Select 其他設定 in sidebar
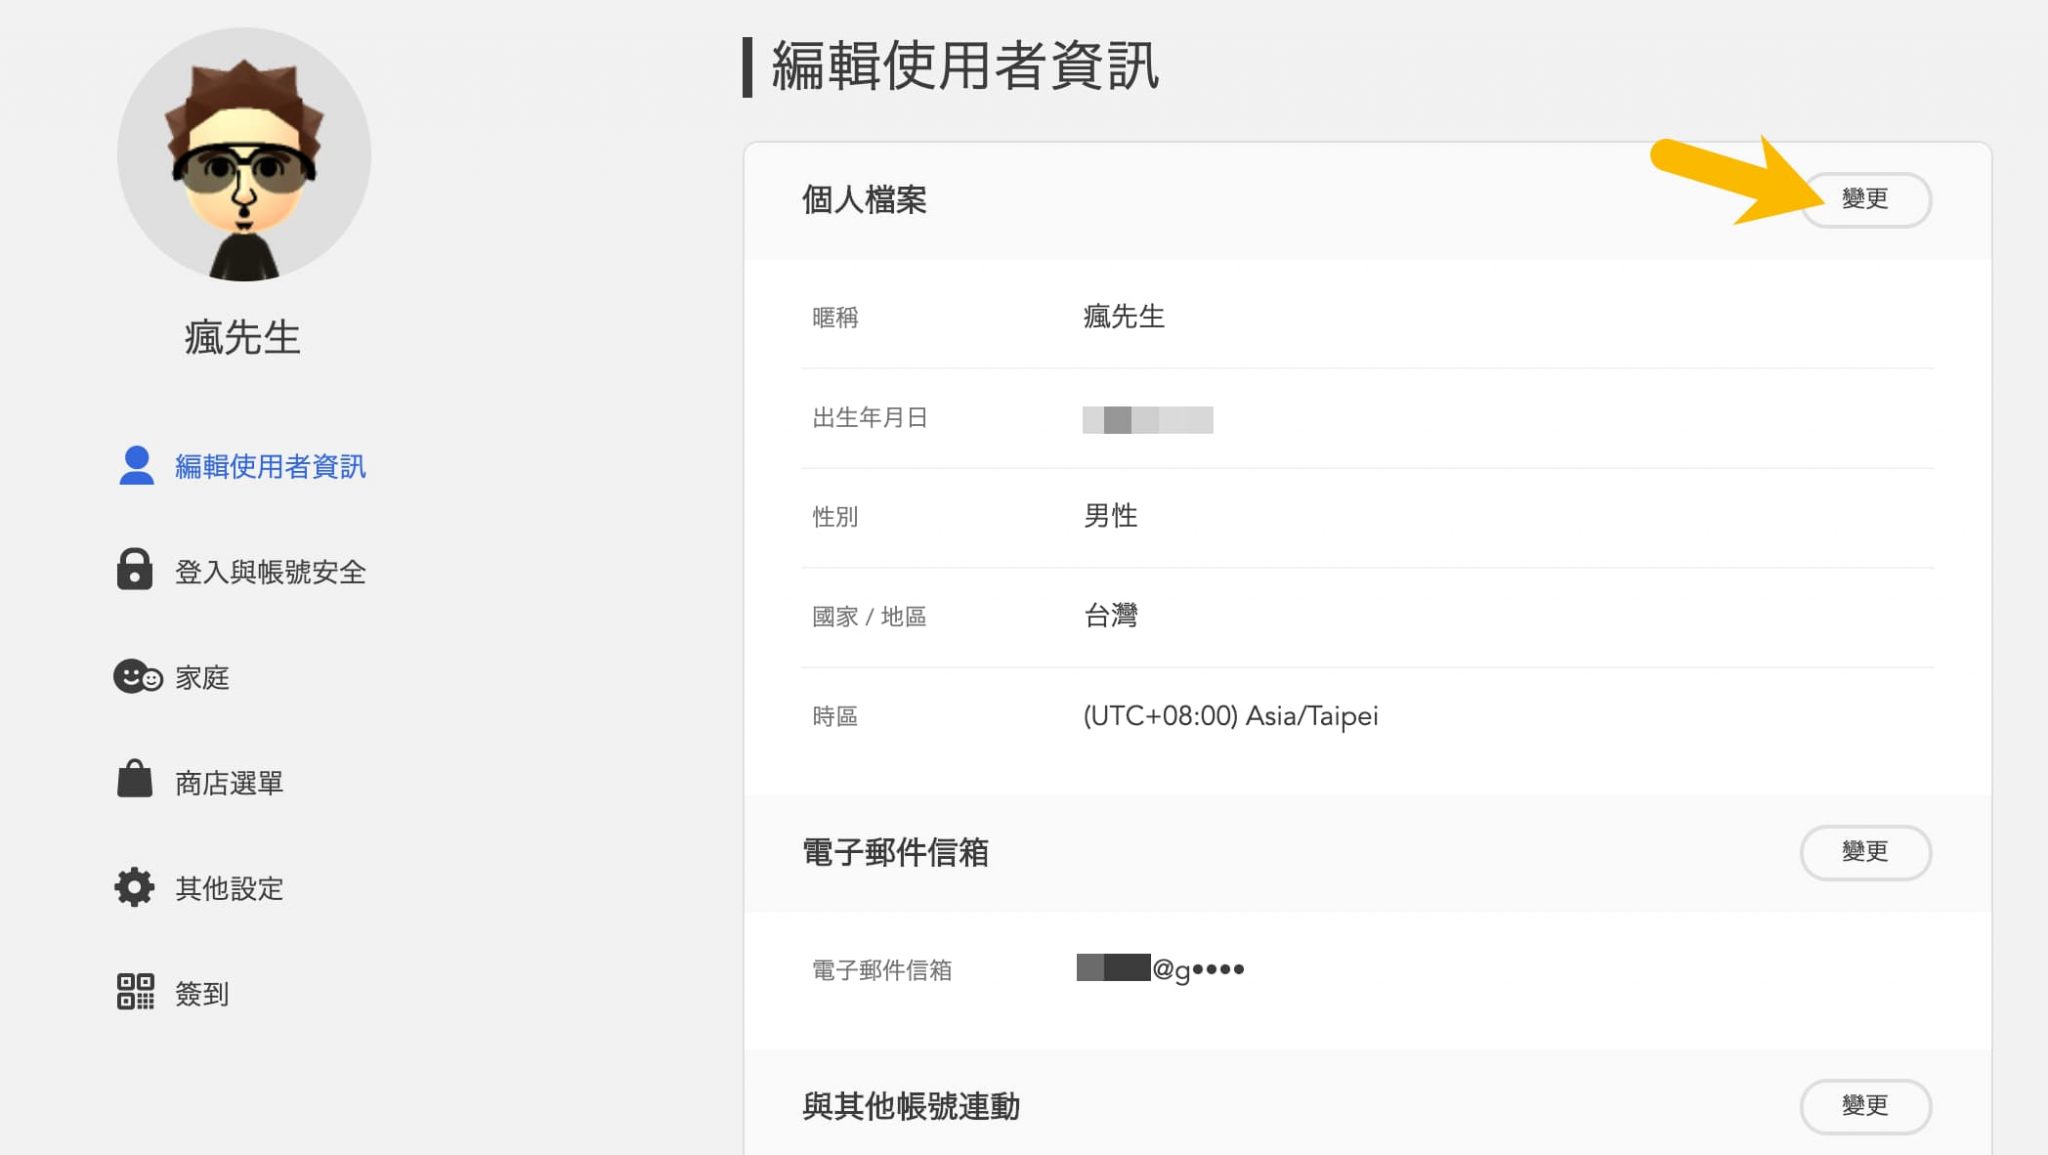Image resolution: width=2048 pixels, height=1155 pixels. point(229,888)
